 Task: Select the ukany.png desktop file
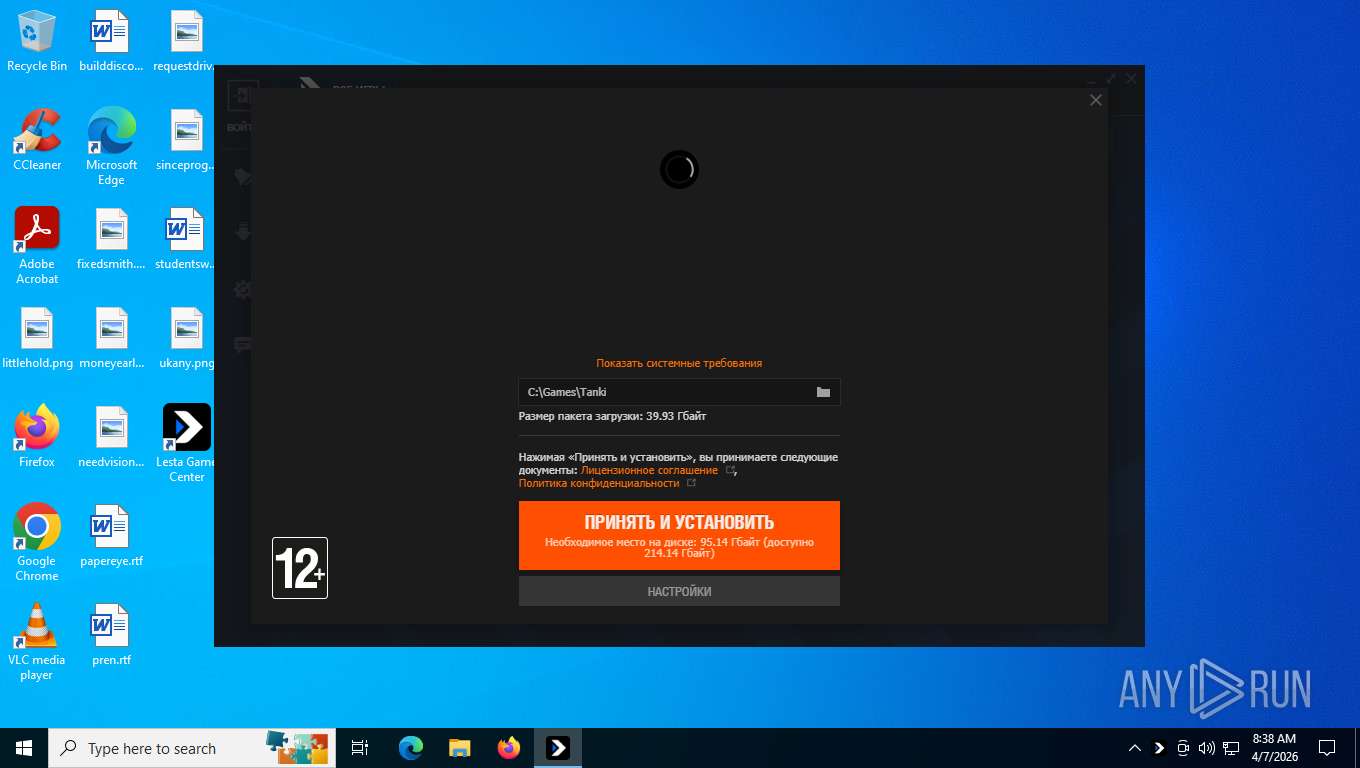point(187,338)
